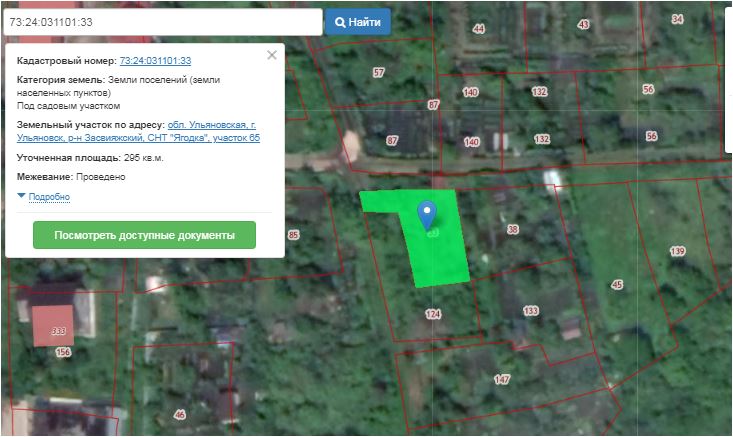Expand the Подробно details section
733x437 pixels.
tap(49, 197)
